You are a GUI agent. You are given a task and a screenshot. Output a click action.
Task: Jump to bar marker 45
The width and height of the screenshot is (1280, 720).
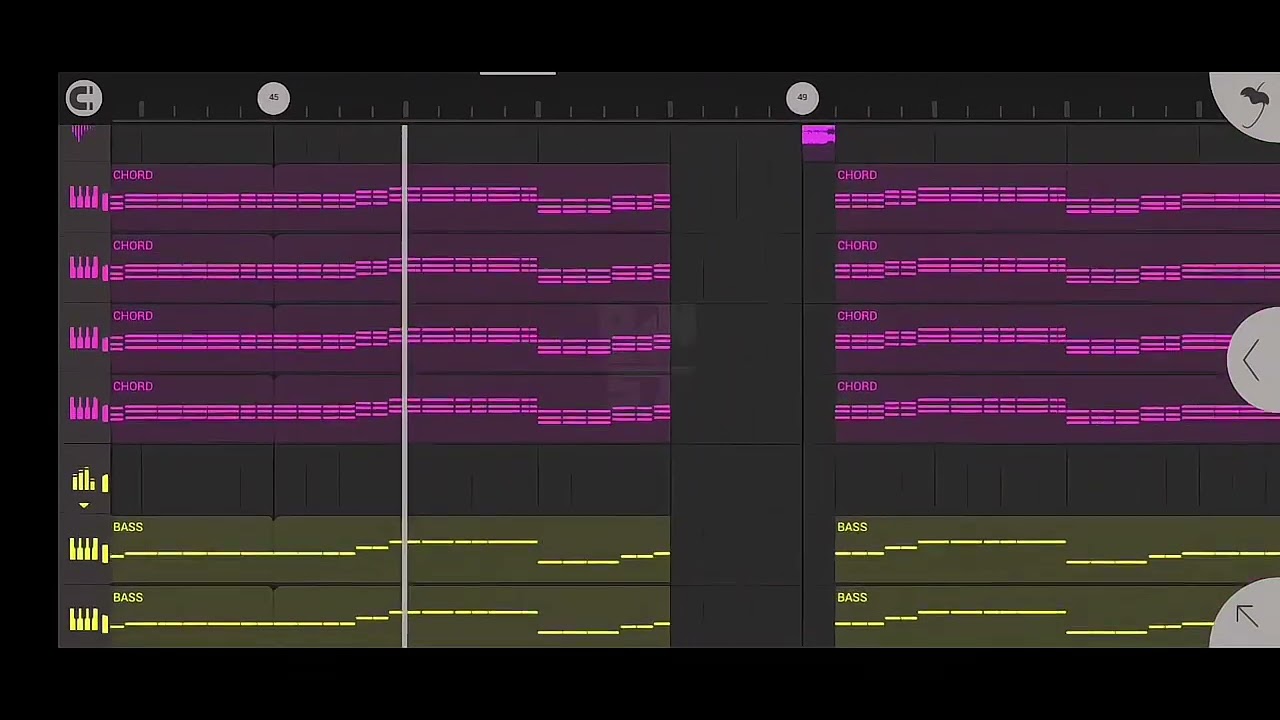click(x=273, y=97)
